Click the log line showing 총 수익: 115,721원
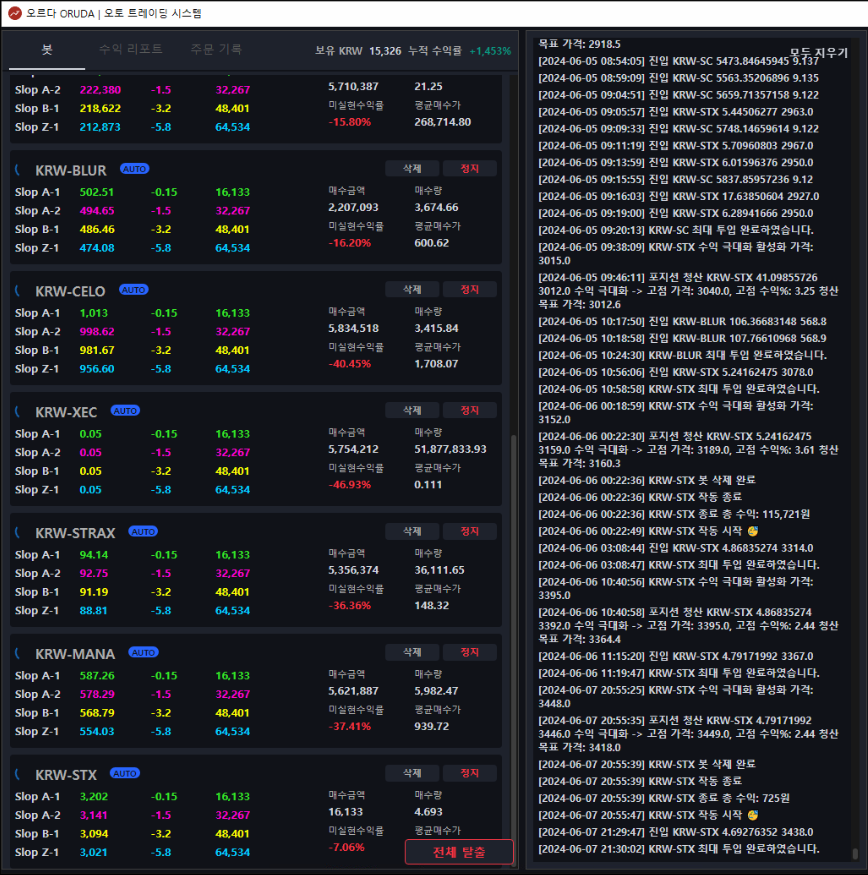868x875 pixels. pyautogui.click(x=674, y=514)
